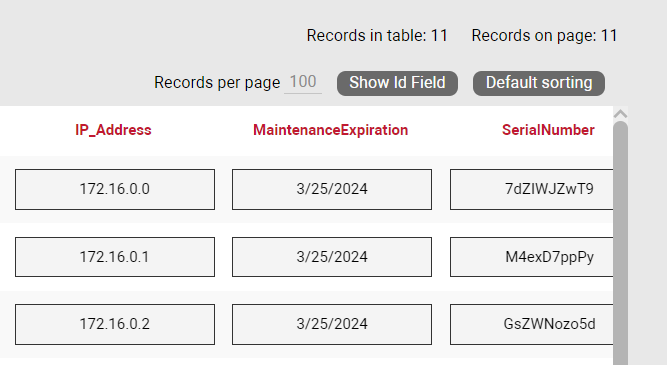Select serial number M4exD7ppPy cell
The height and width of the screenshot is (365, 667).
pyautogui.click(x=532, y=257)
